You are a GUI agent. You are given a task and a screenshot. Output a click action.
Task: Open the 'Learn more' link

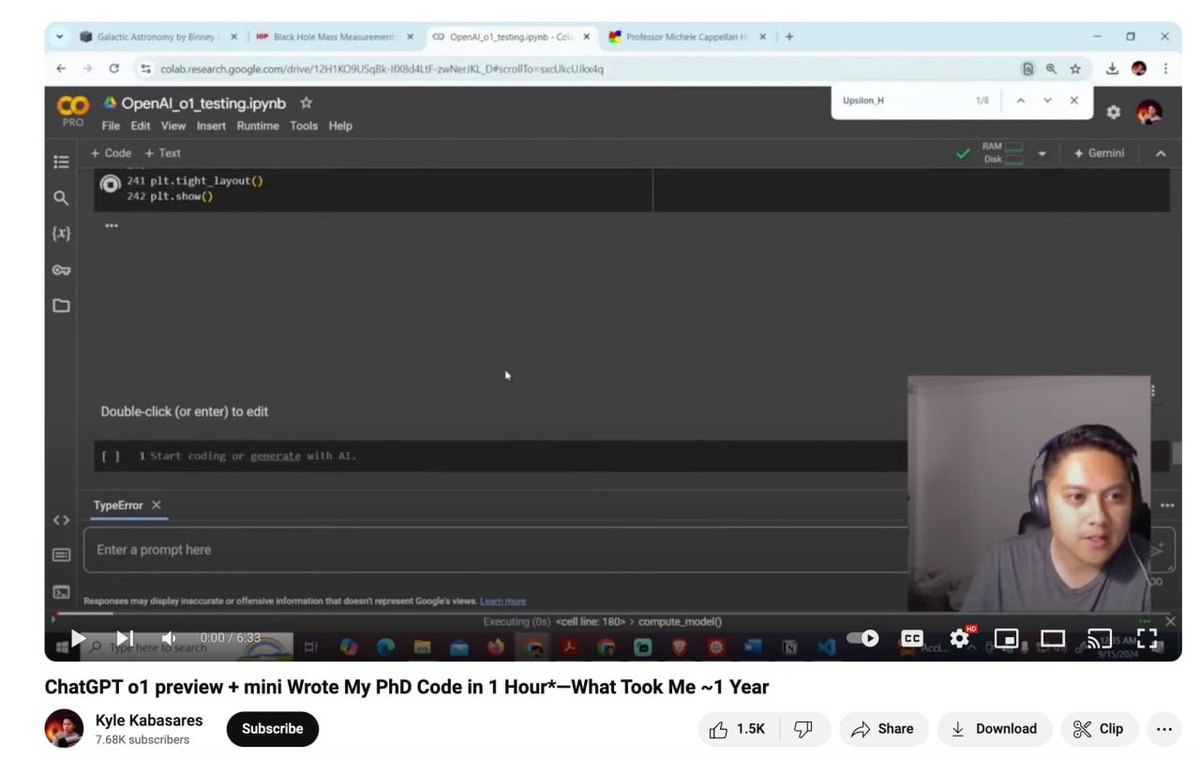pos(503,601)
